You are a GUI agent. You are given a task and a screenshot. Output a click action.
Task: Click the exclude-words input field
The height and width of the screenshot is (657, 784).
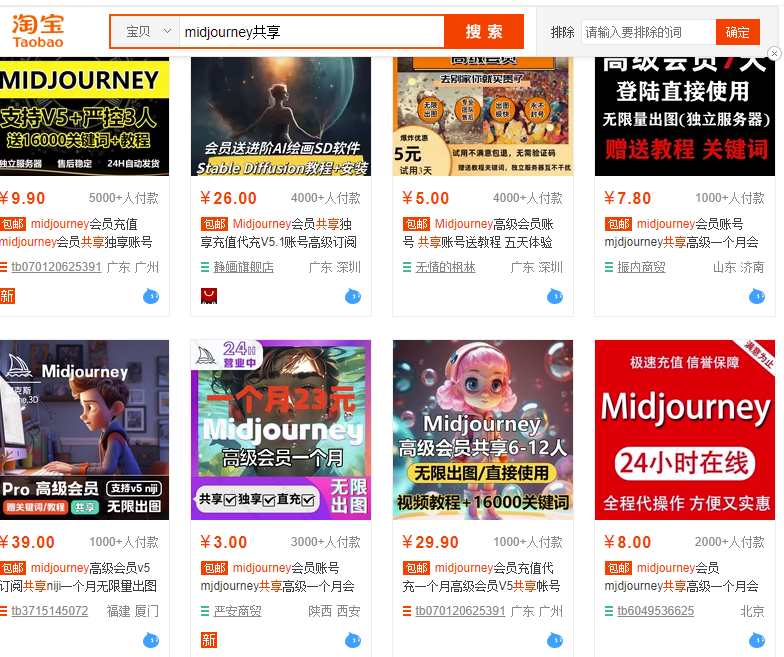pos(648,32)
